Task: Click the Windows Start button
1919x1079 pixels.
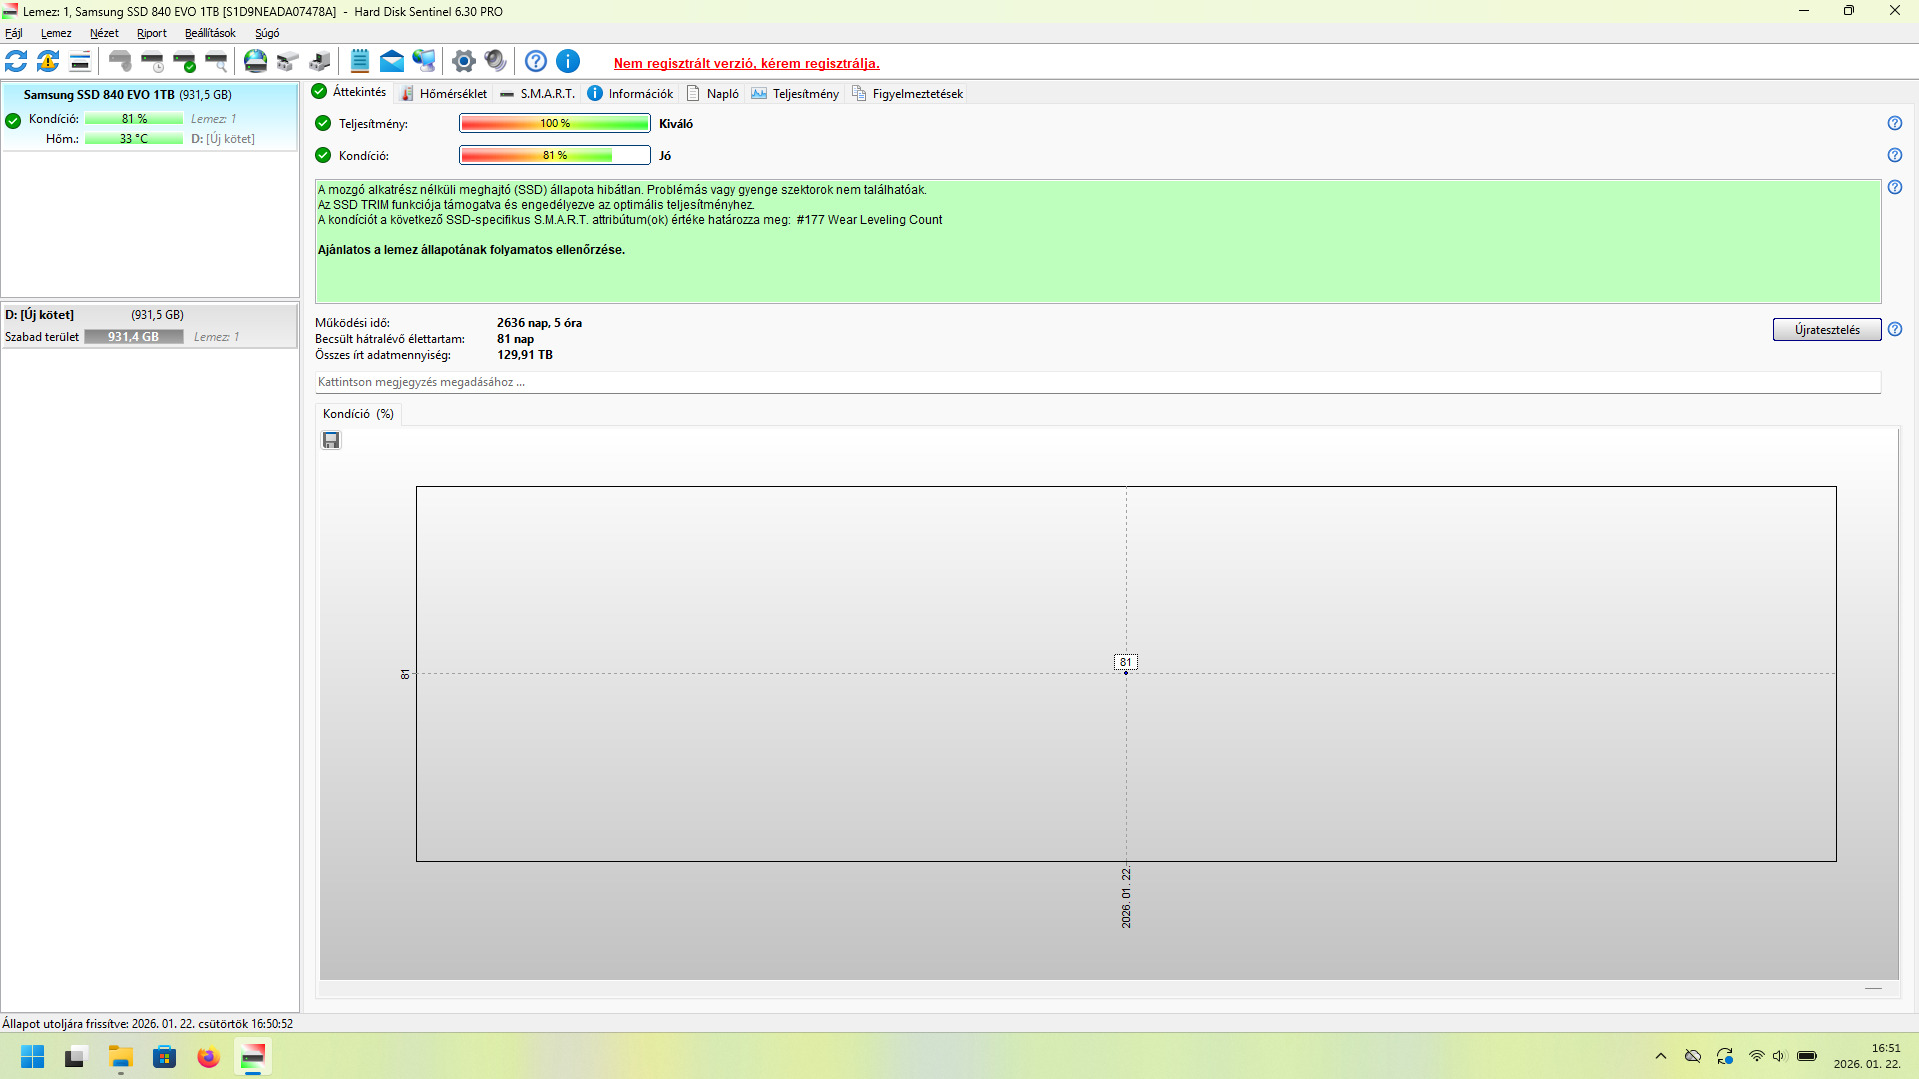Action: (x=33, y=1057)
